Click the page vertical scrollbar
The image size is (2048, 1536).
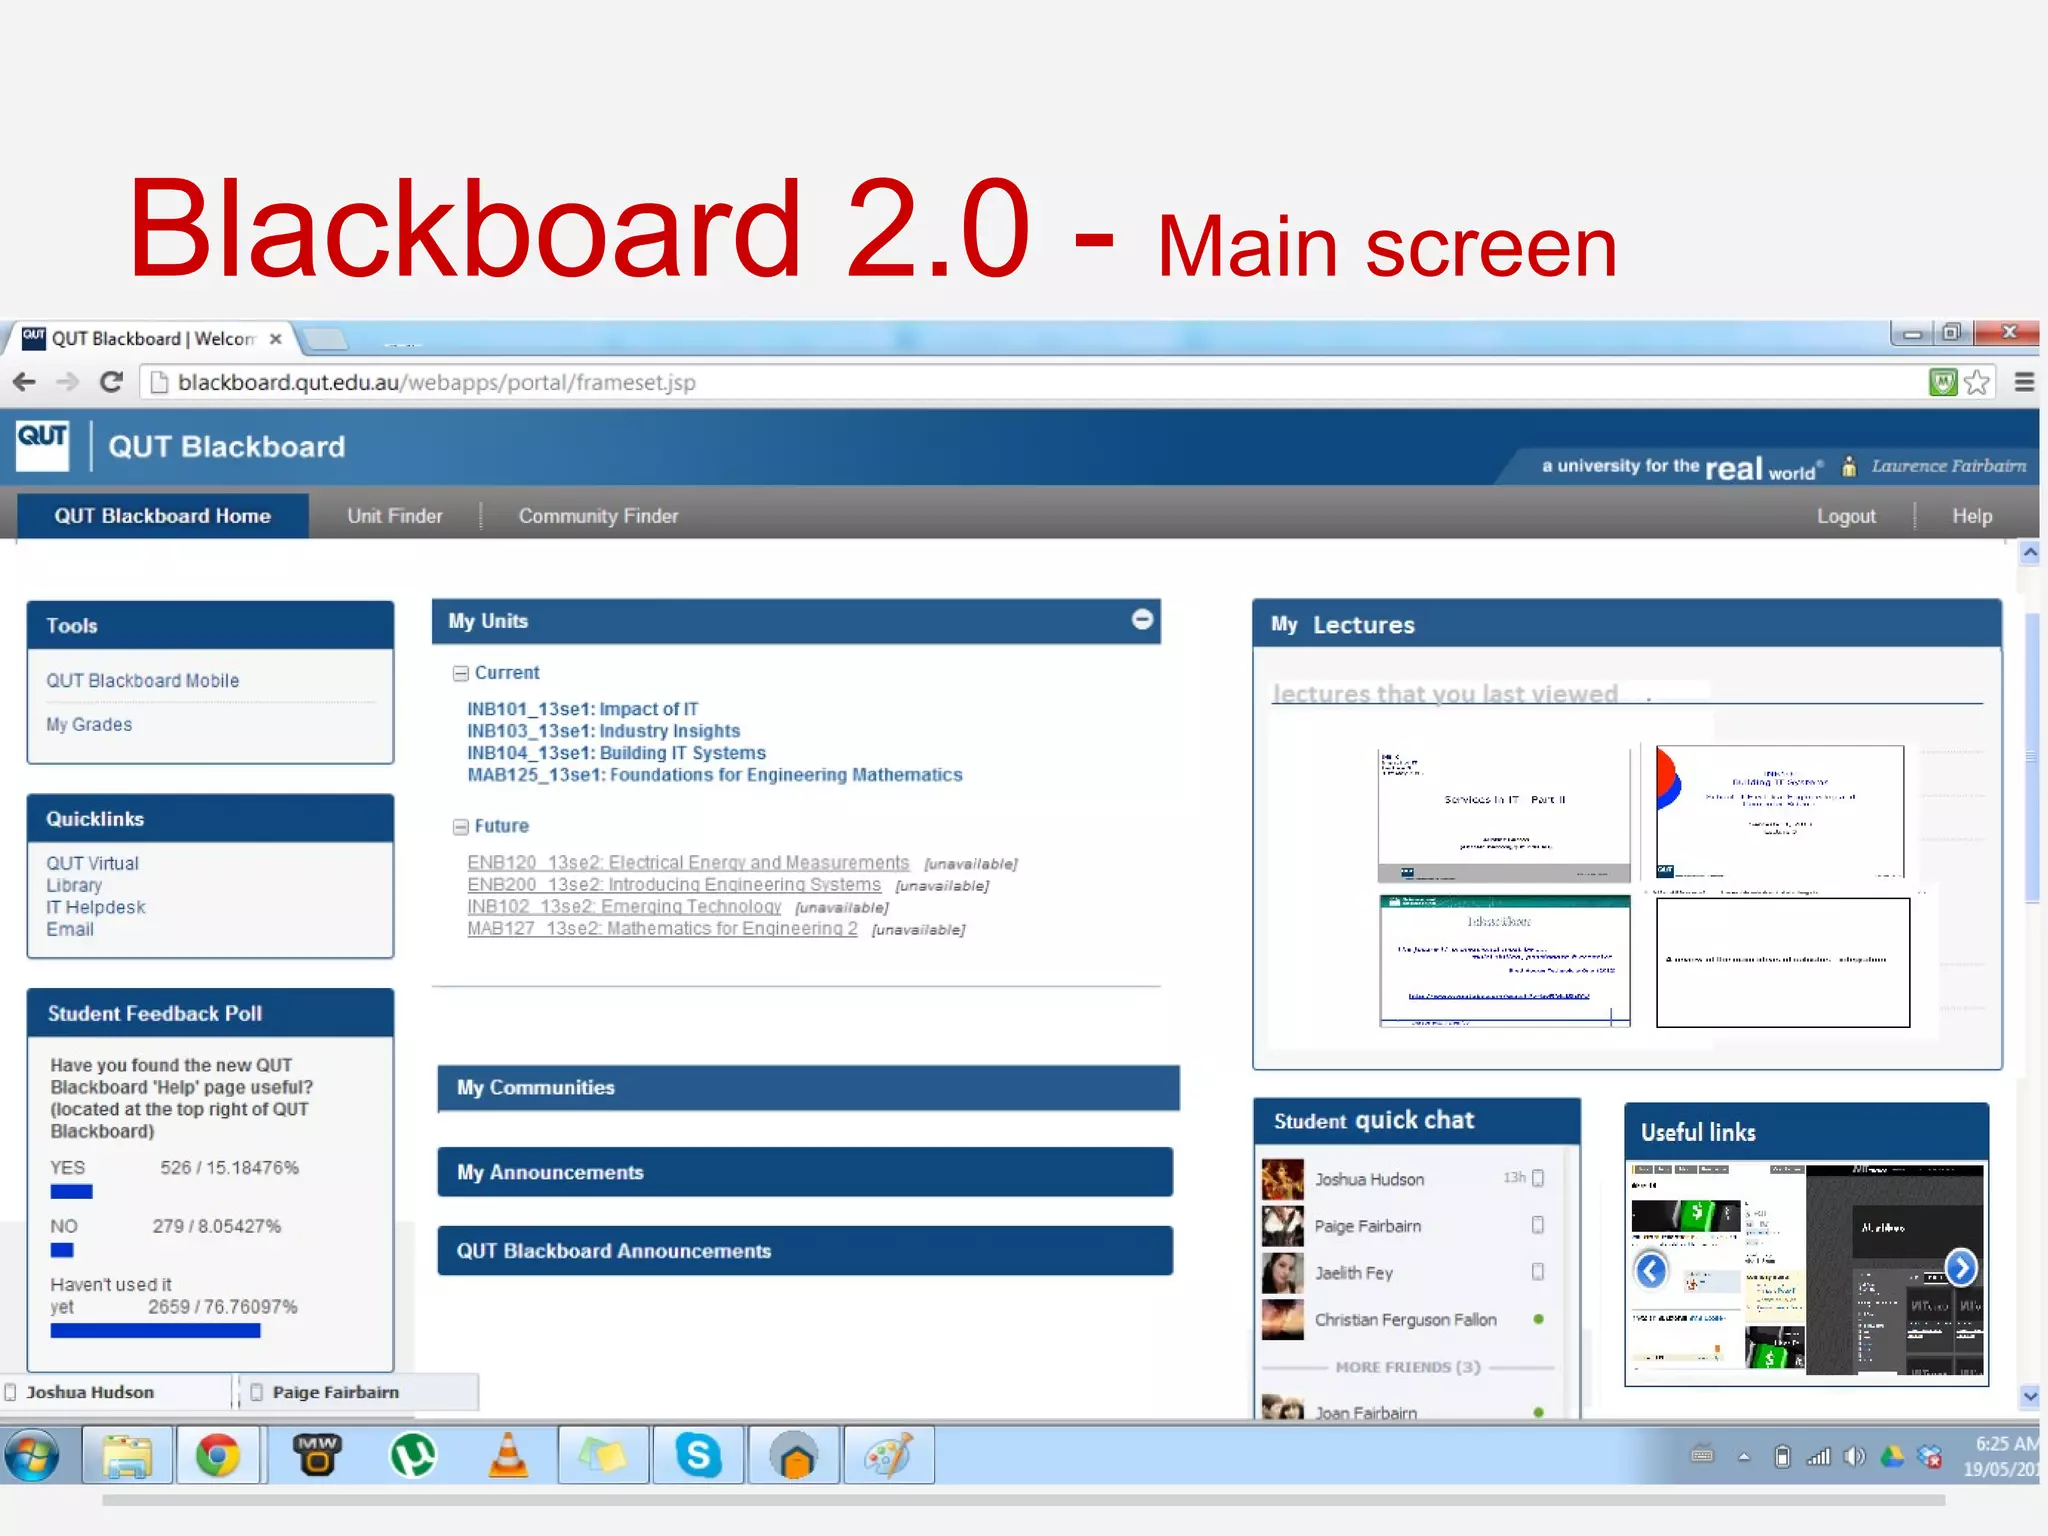[2030, 760]
